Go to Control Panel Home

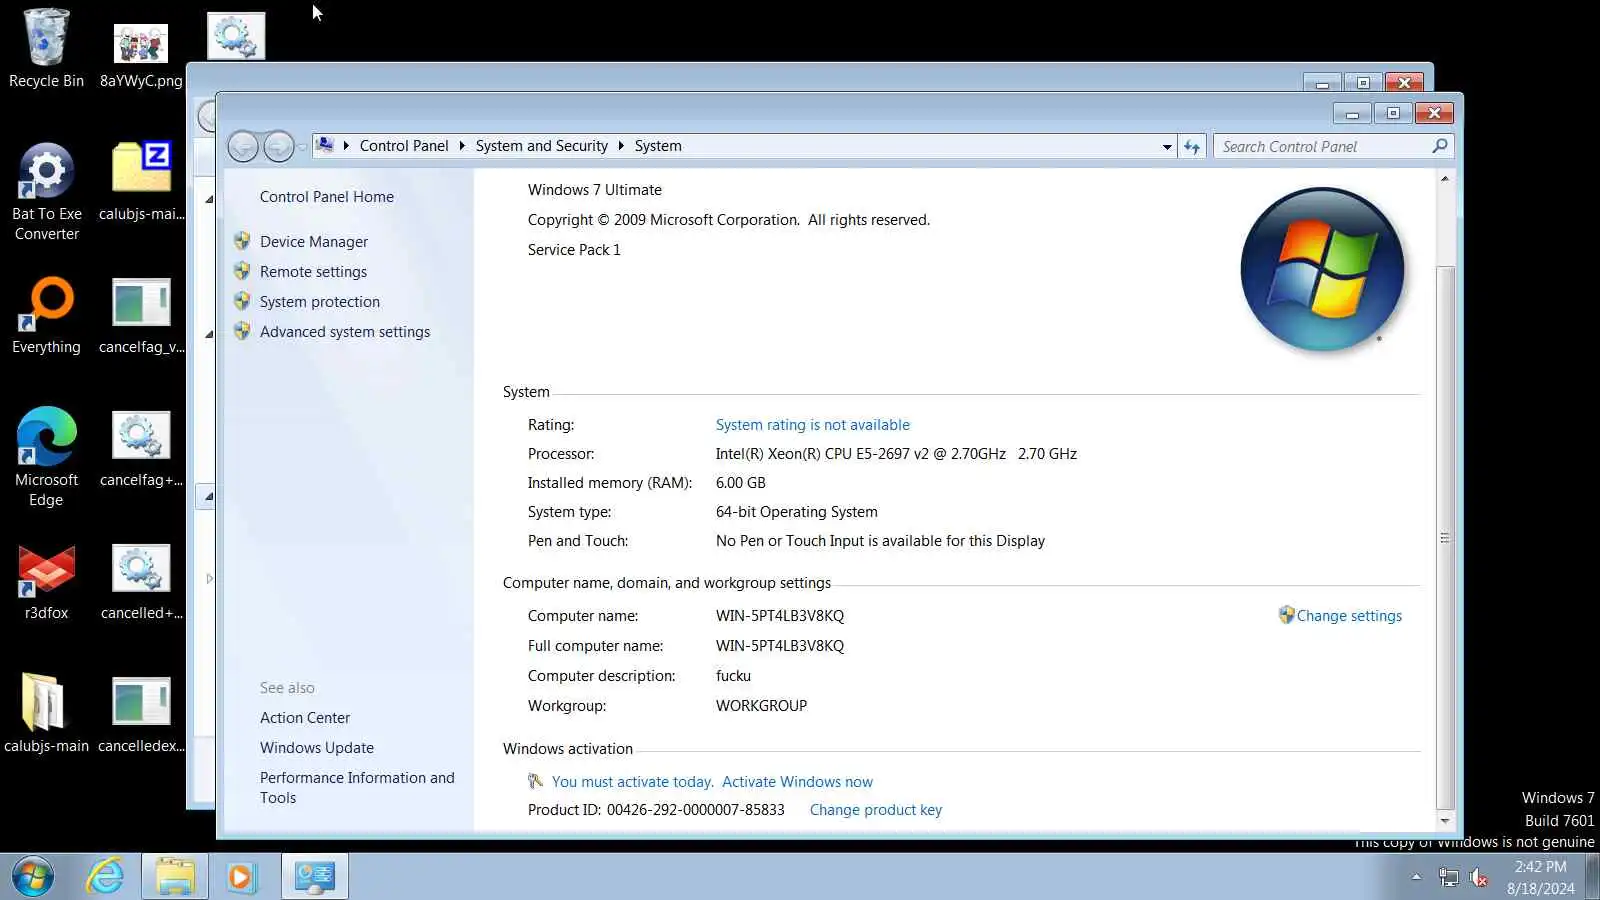[326, 197]
